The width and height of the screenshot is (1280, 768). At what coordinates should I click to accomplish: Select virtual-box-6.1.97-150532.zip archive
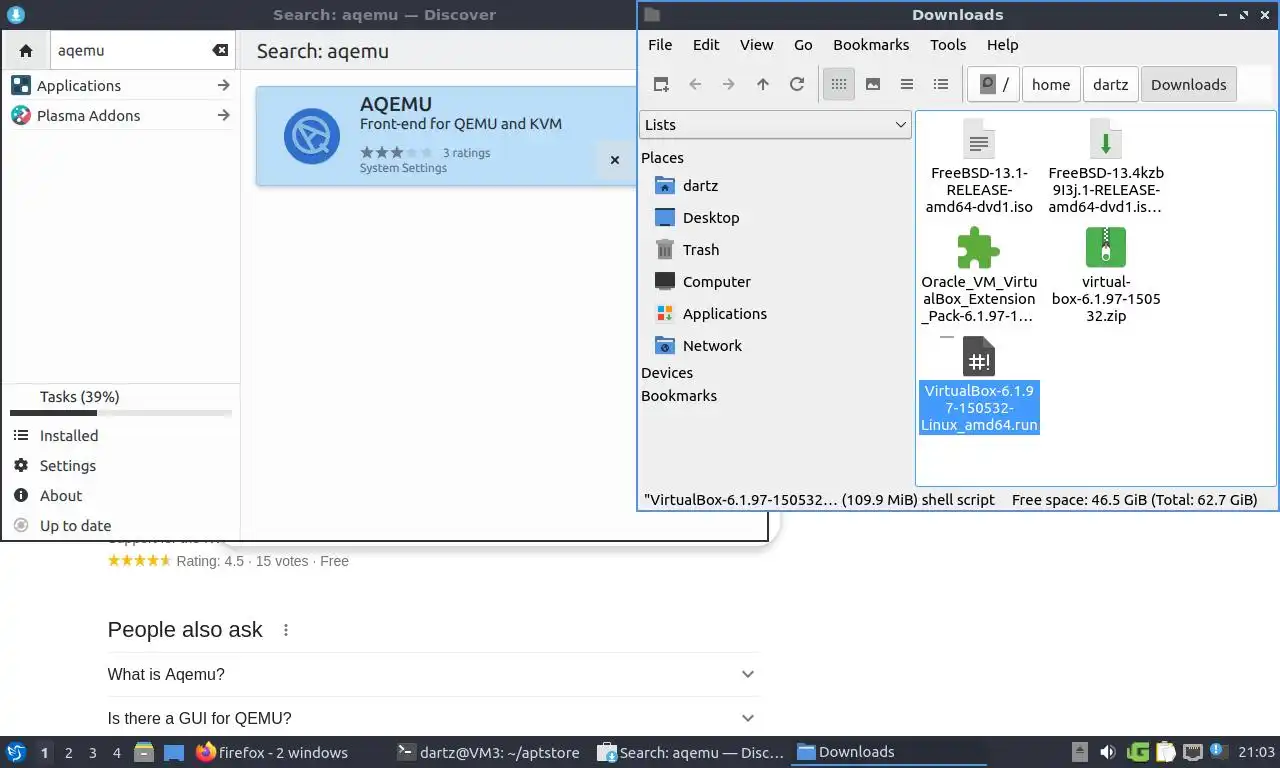(1106, 276)
